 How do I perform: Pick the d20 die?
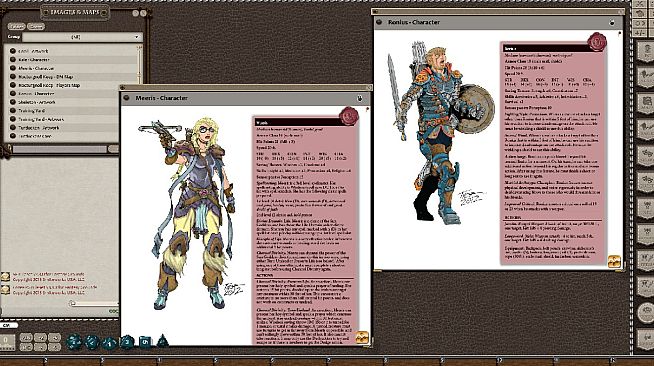(x=74, y=341)
